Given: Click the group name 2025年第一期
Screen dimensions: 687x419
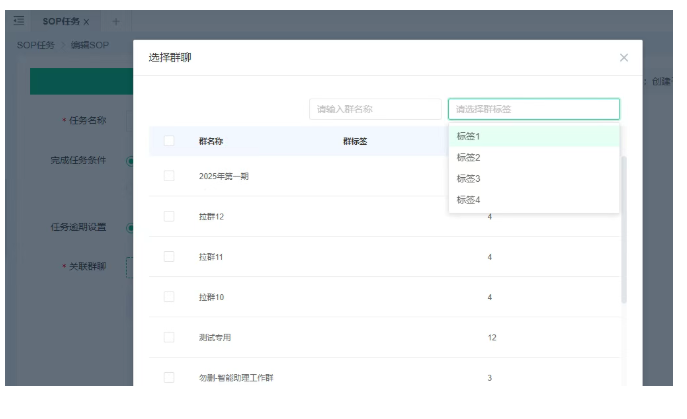Looking at the screenshot, I should coord(224,176).
